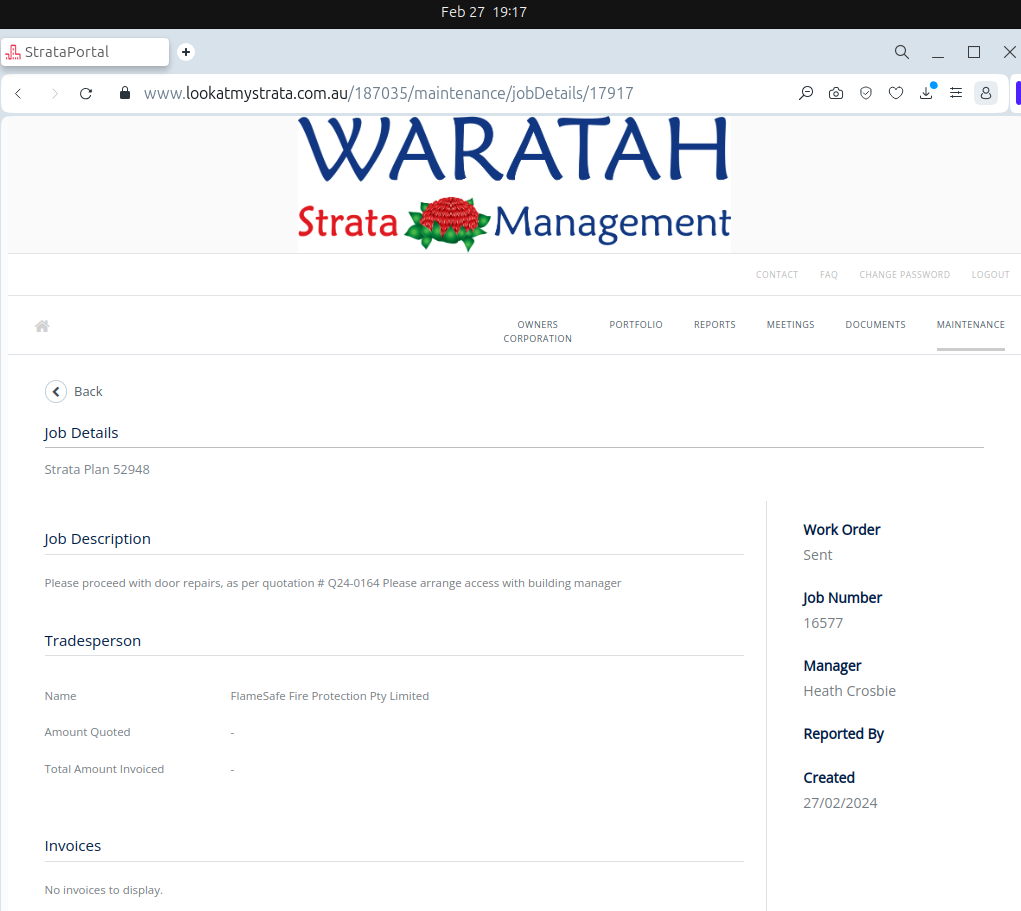The height and width of the screenshot is (911, 1021).
Task: Click the camera snapshot icon
Action: coord(836,93)
